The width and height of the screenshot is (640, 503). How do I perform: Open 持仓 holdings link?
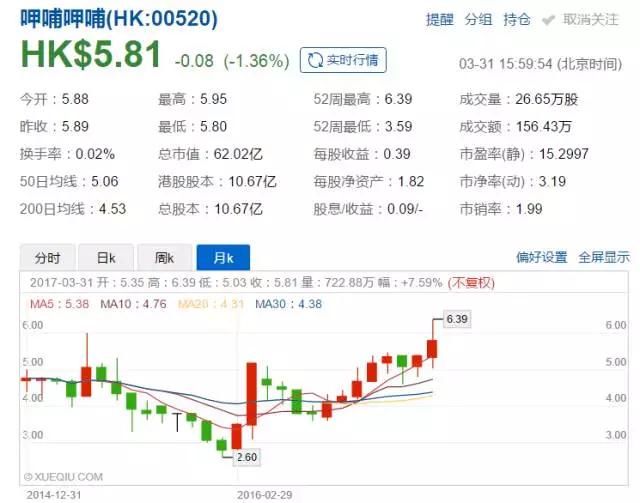pyautogui.click(x=517, y=19)
